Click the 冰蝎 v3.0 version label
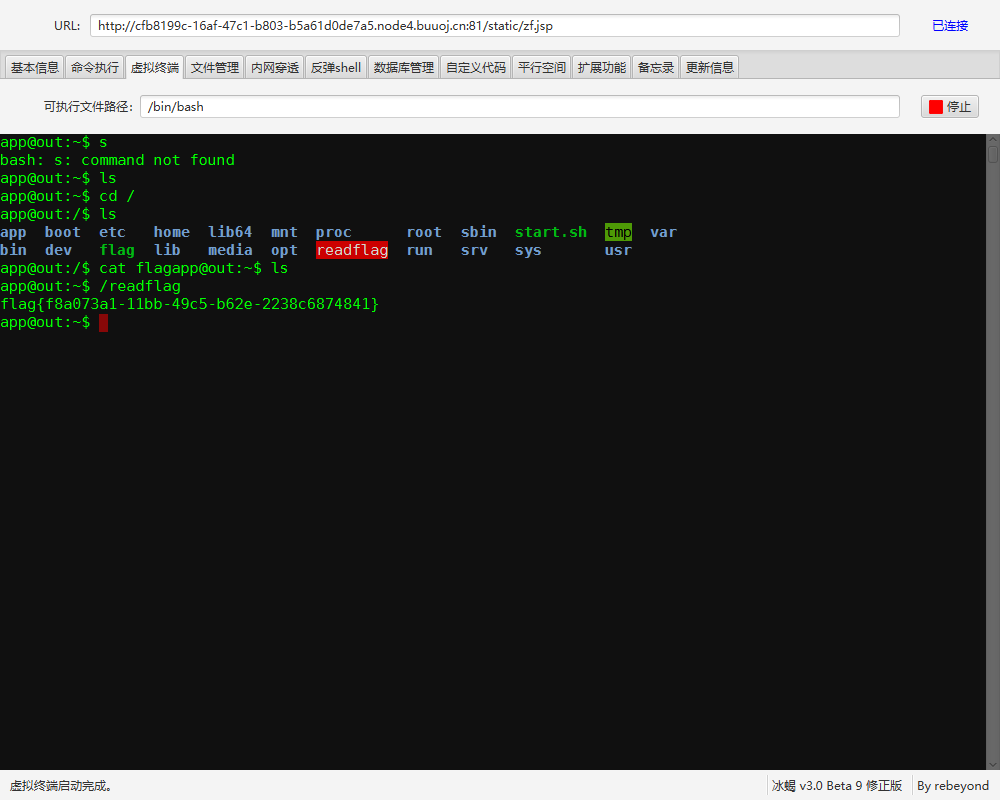 (837, 785)
